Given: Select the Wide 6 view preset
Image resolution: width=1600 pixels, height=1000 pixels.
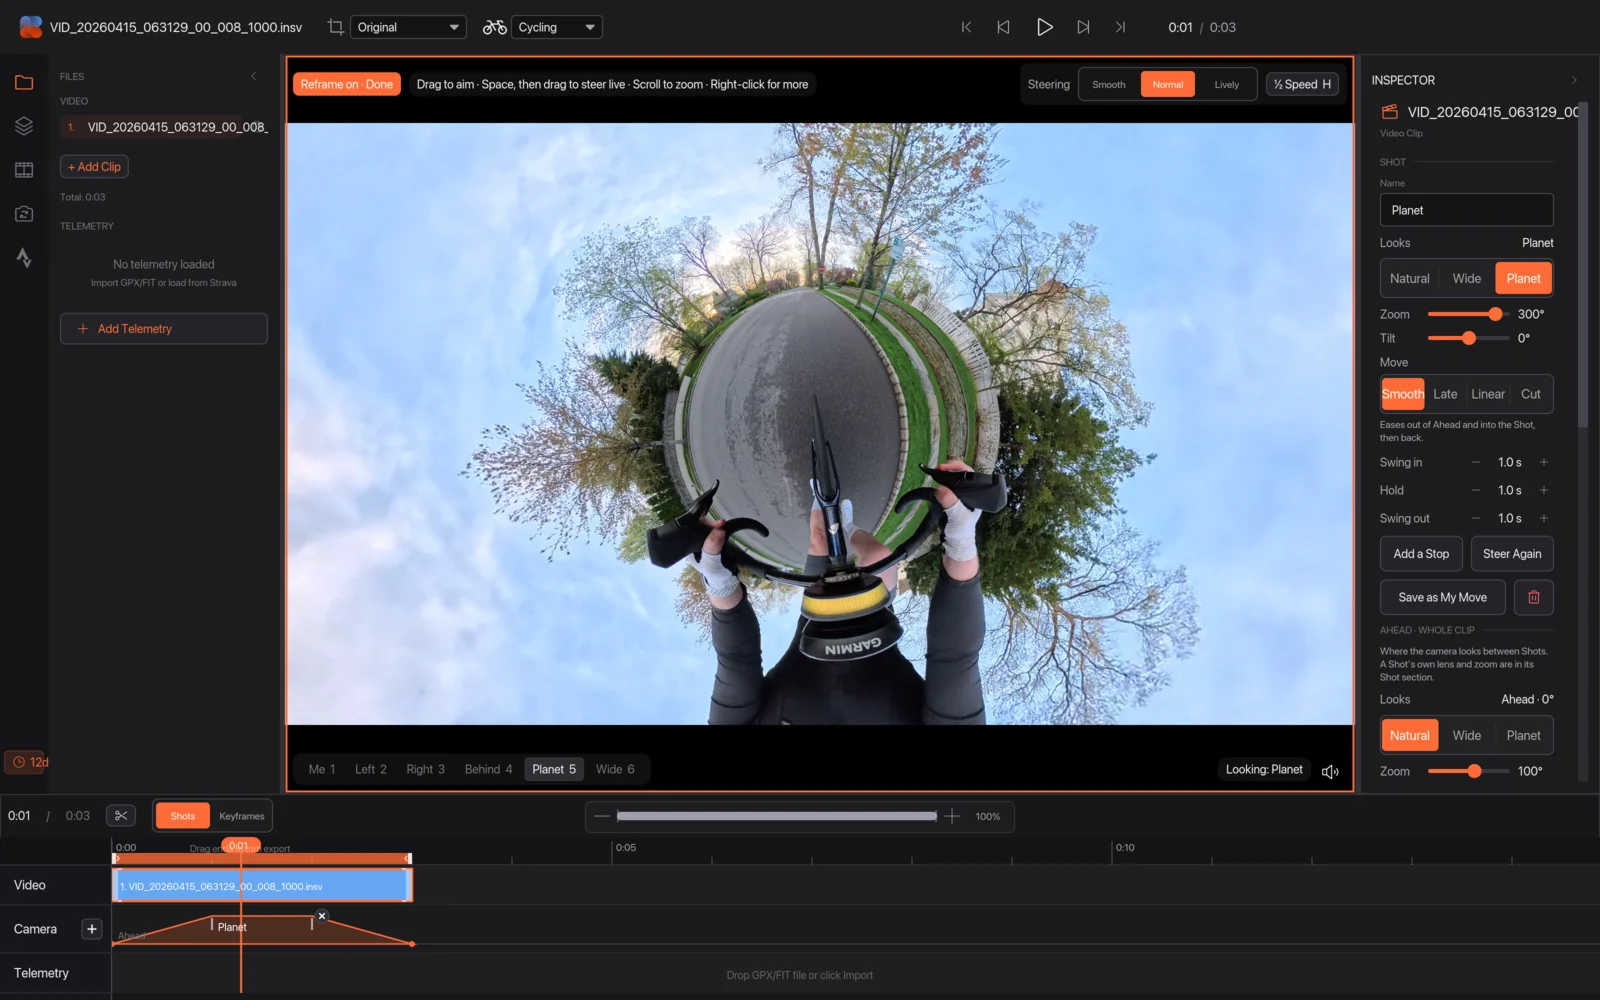Looking at the screenshot, I should point(615,769).
